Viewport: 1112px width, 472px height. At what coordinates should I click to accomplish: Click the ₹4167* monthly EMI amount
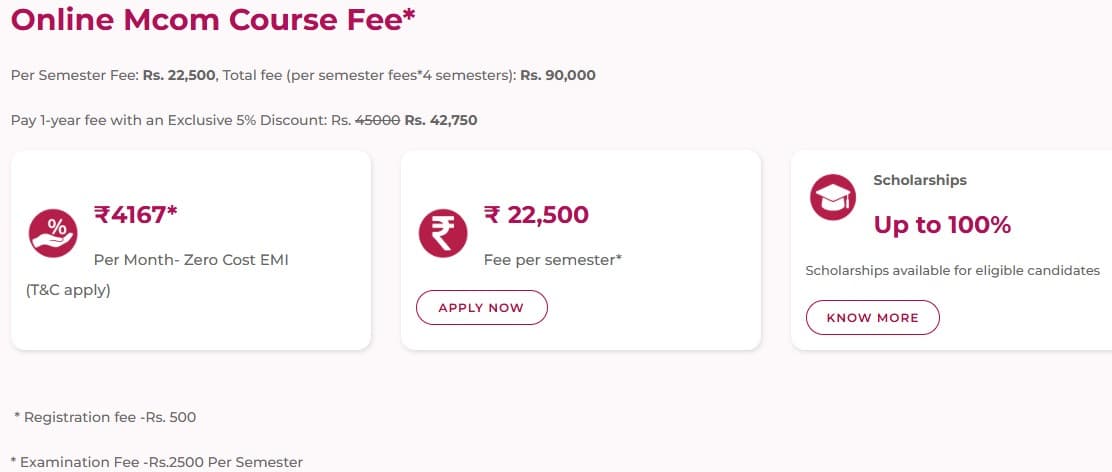pos(135,213)
